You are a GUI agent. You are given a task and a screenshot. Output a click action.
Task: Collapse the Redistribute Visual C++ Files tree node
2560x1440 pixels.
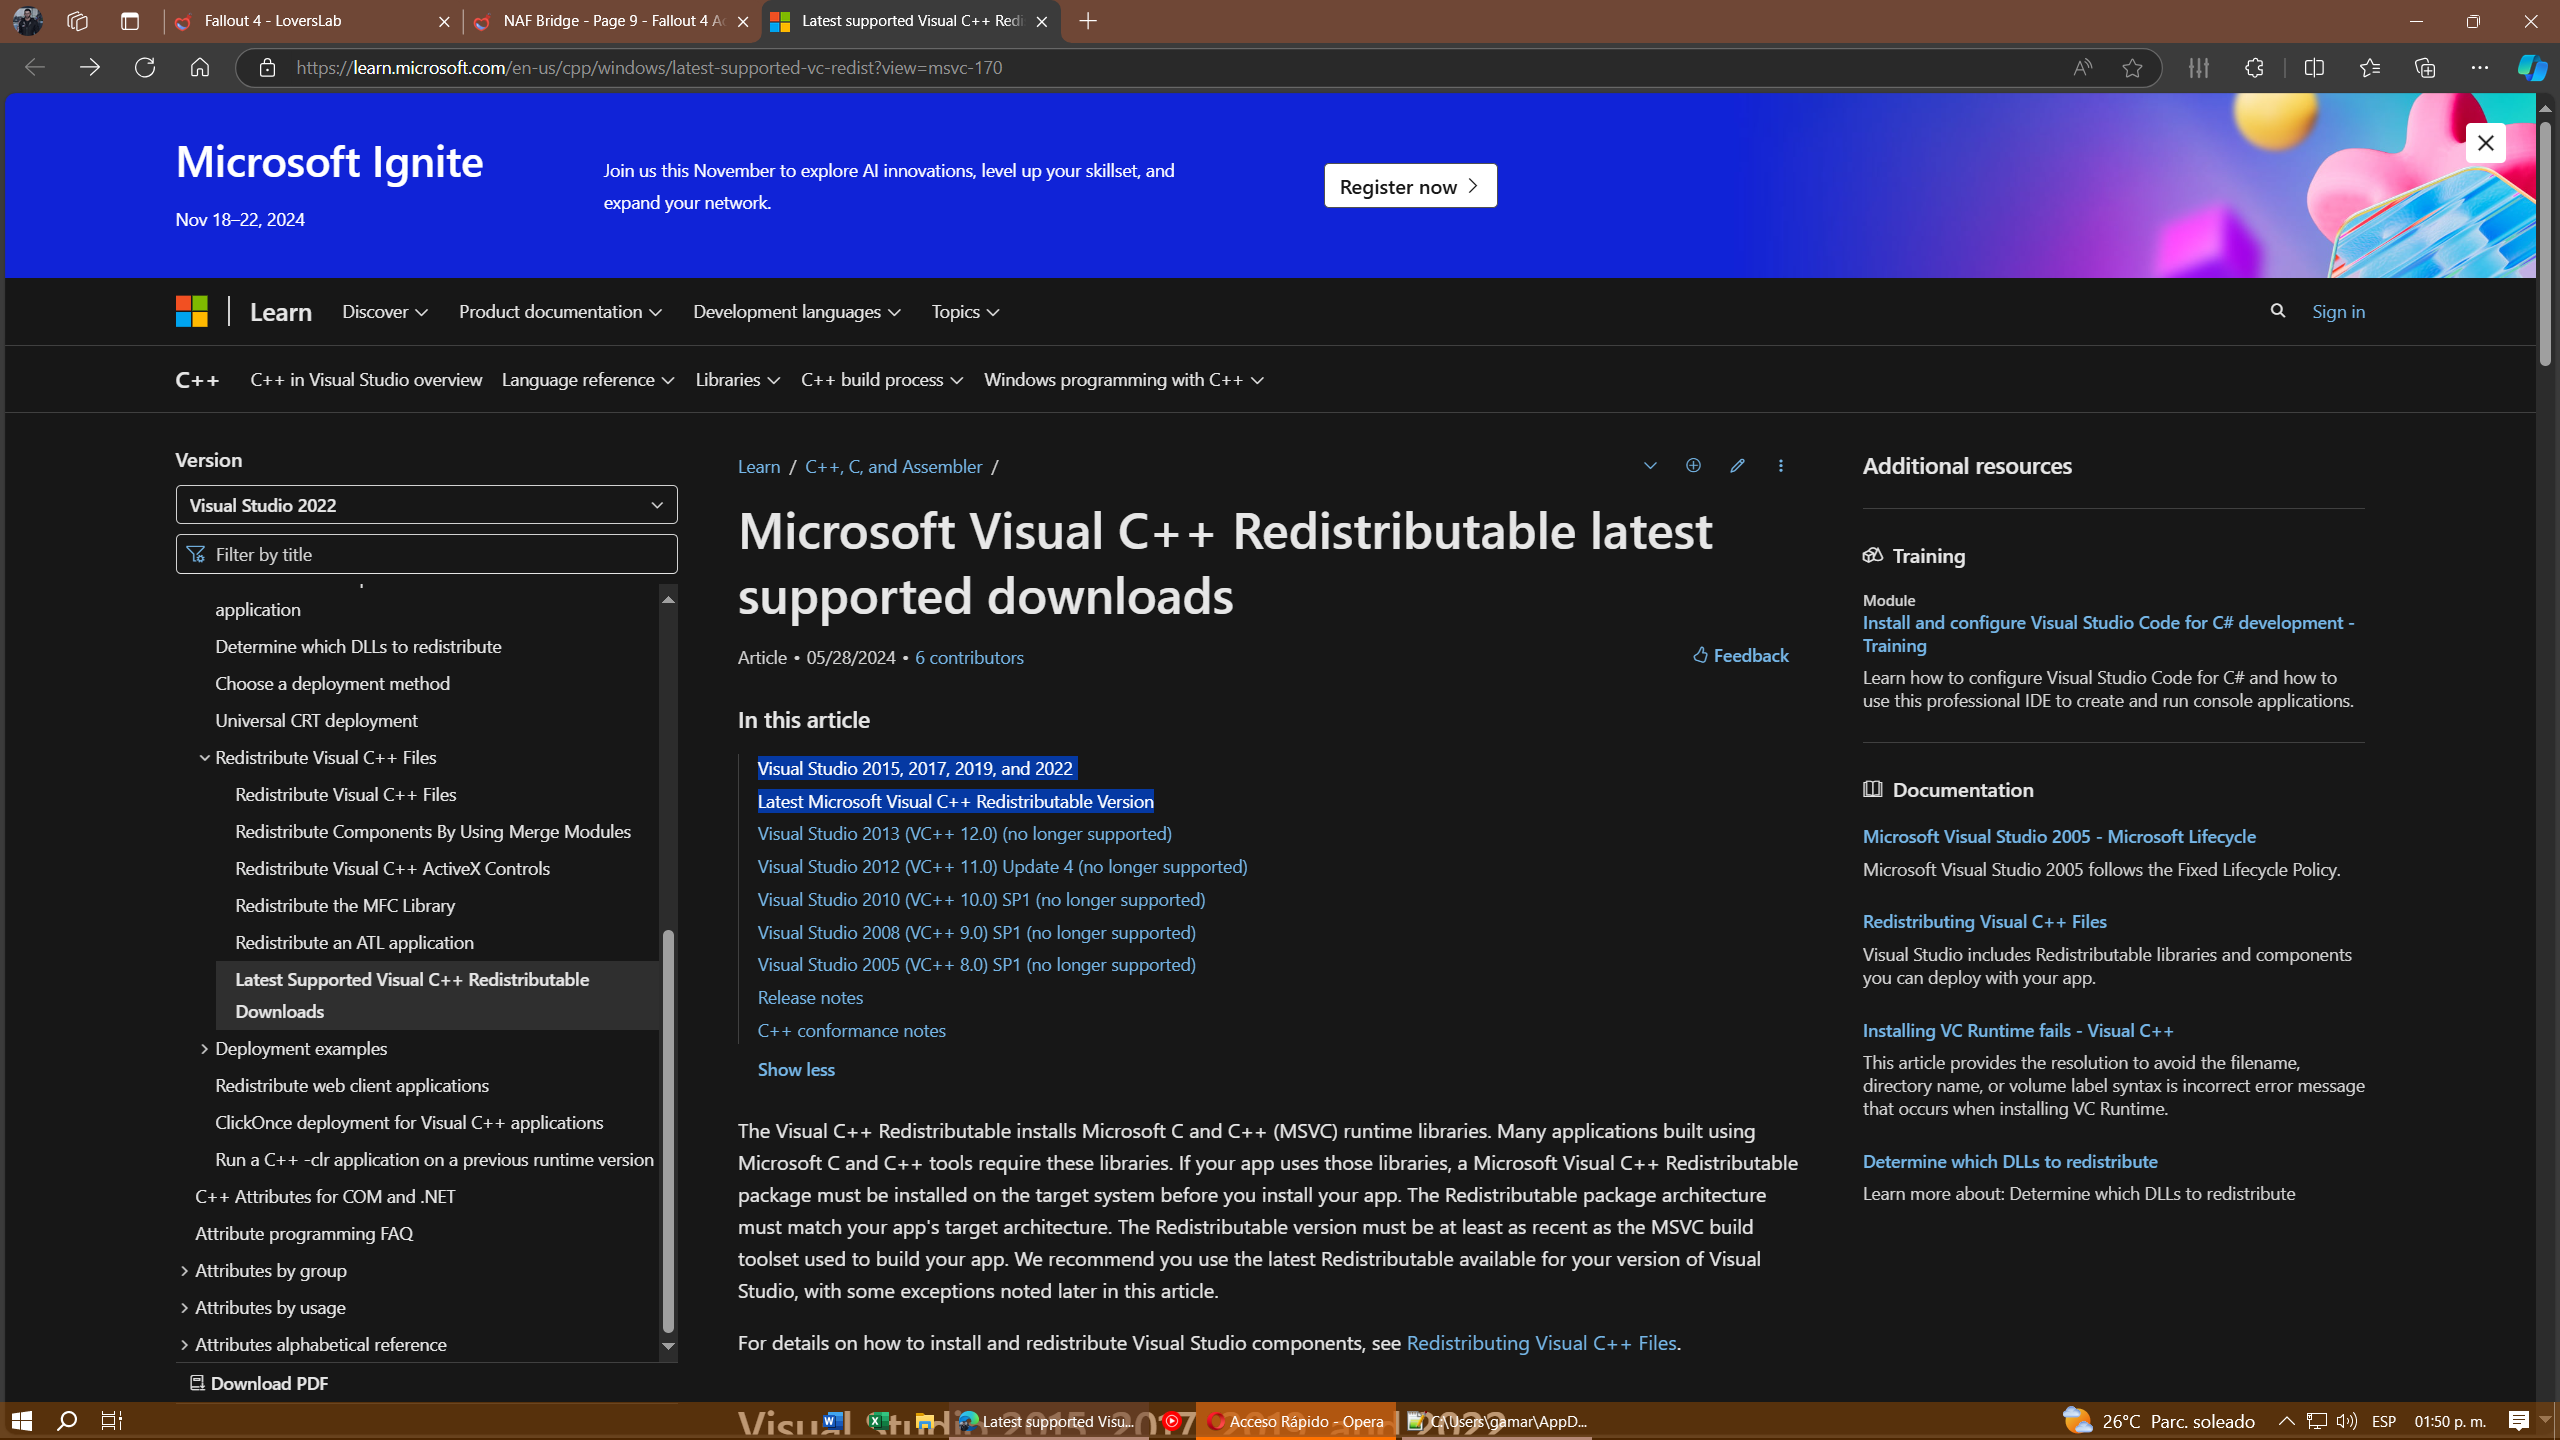[x=204, y=758]
